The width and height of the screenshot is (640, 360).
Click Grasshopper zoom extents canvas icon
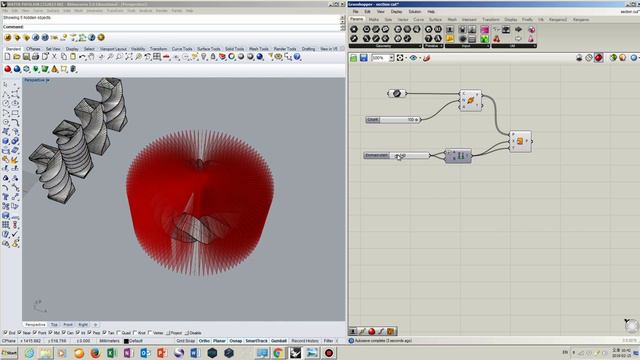click(400, 58)
